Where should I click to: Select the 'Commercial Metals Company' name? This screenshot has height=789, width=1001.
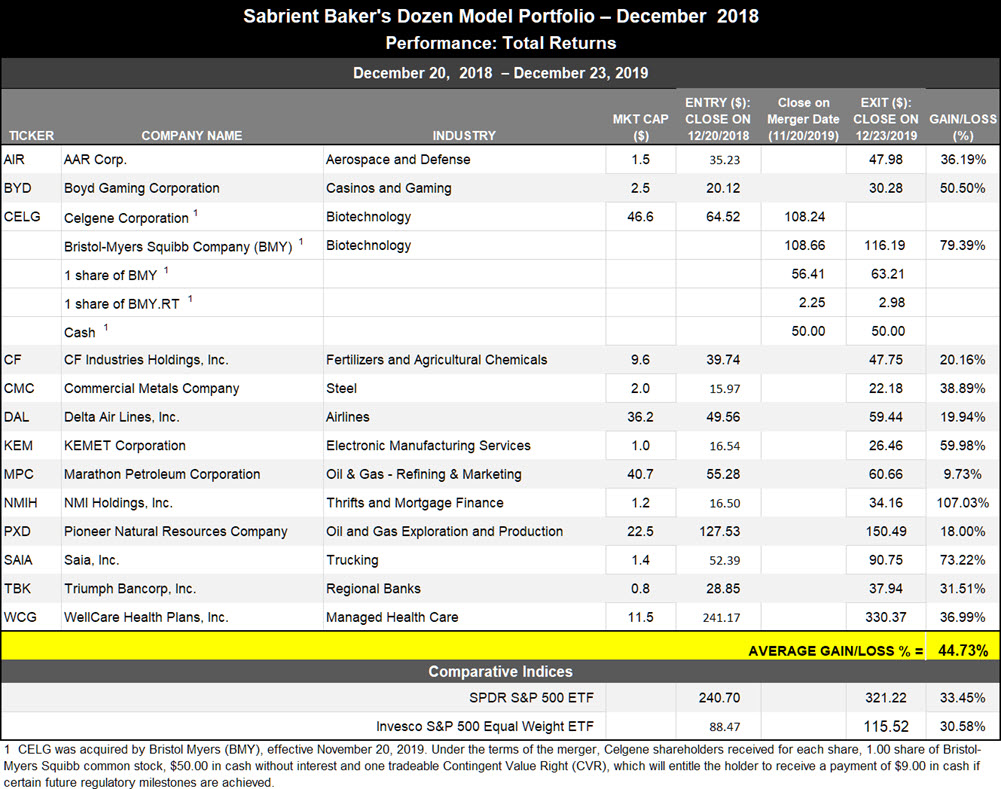point(151,389)
